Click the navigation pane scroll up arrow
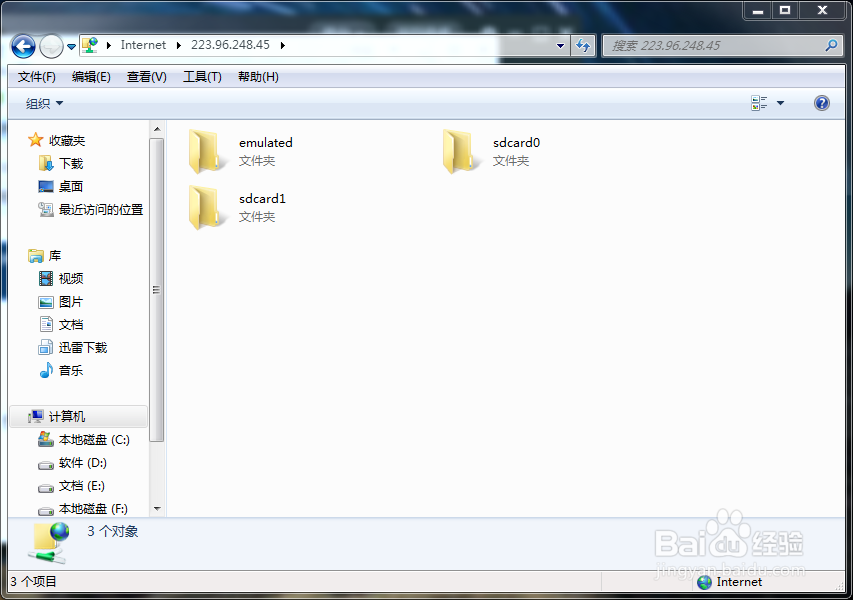 (157, 129)
